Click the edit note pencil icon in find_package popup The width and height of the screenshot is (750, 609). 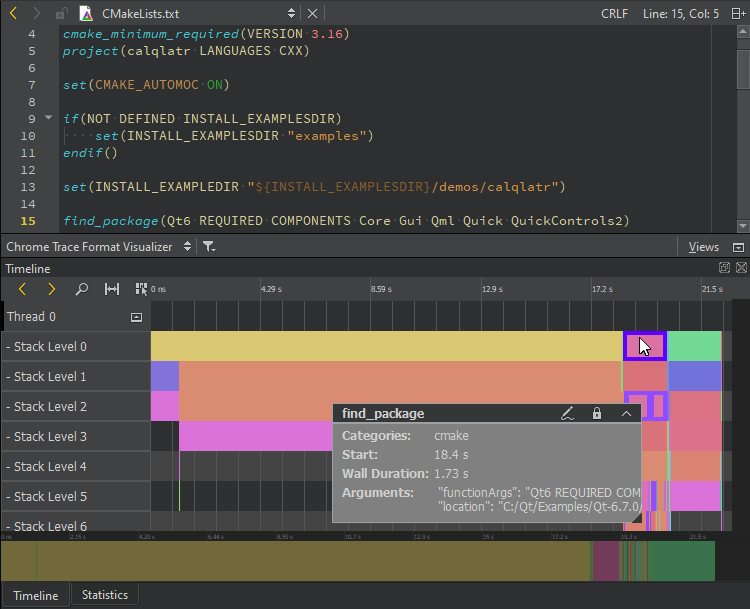point(567,413)
